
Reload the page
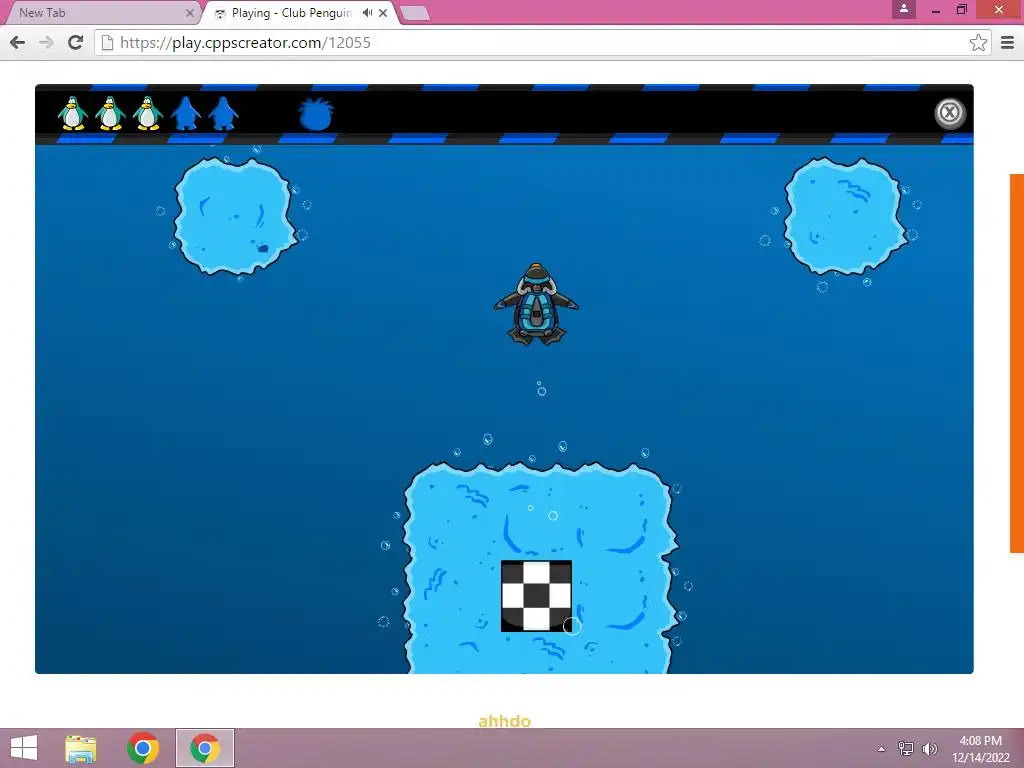76,42
